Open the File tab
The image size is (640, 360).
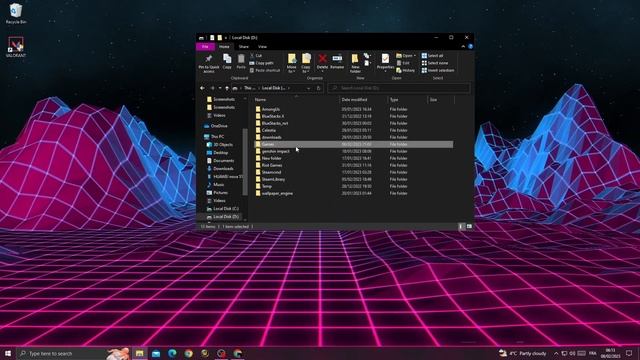[x=205, y=47]
